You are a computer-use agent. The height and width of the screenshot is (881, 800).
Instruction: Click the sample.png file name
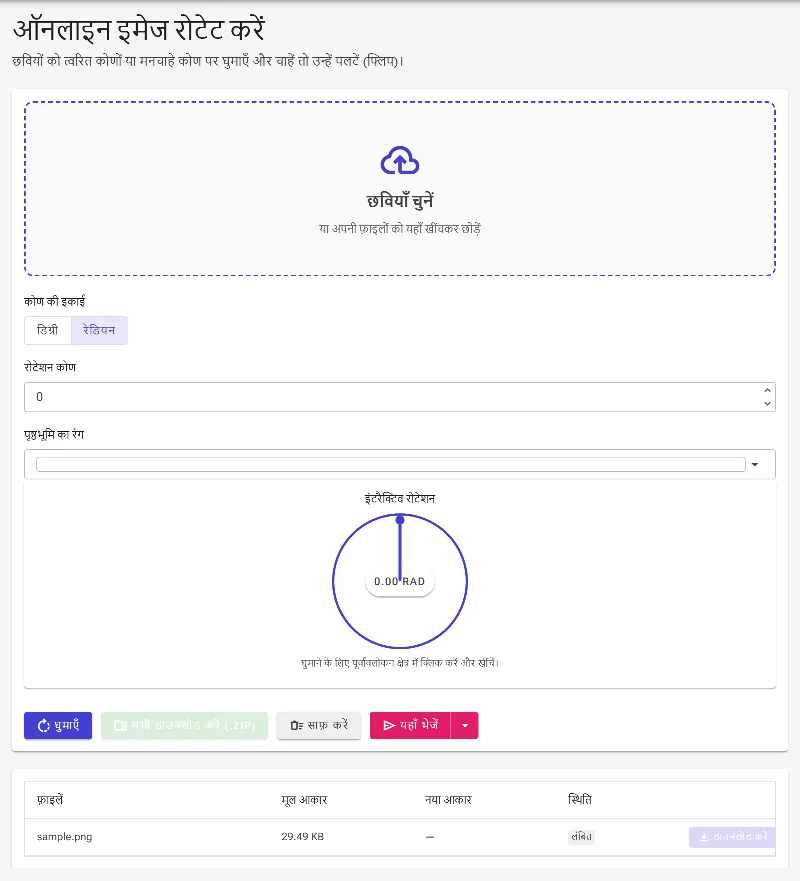click(65, 837)
